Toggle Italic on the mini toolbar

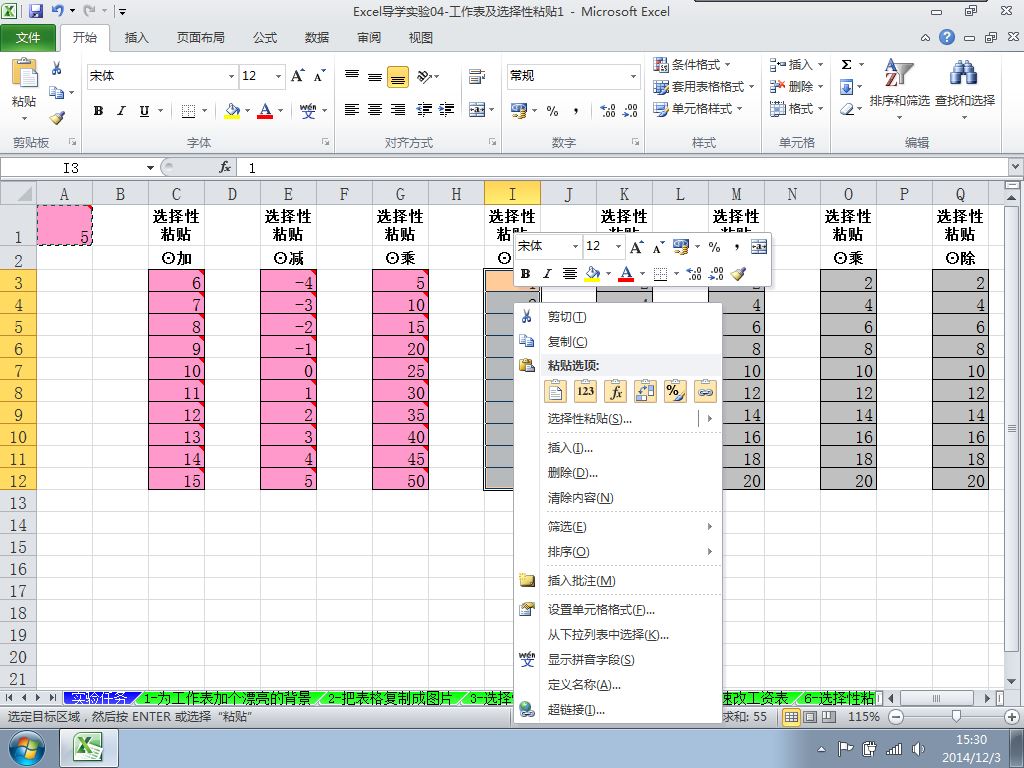(x=547, y=274)
